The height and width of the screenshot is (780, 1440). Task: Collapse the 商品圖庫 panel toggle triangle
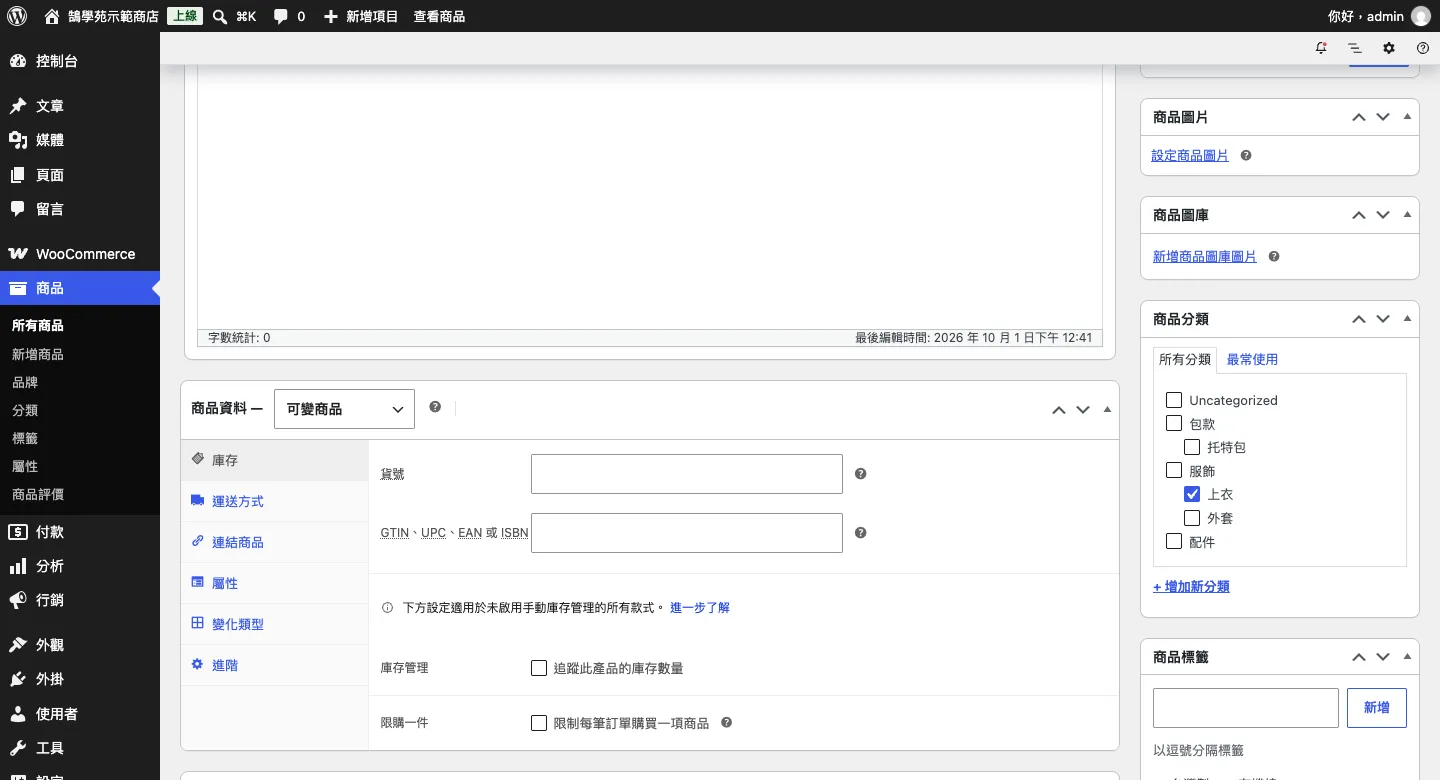pos(1407,215)
